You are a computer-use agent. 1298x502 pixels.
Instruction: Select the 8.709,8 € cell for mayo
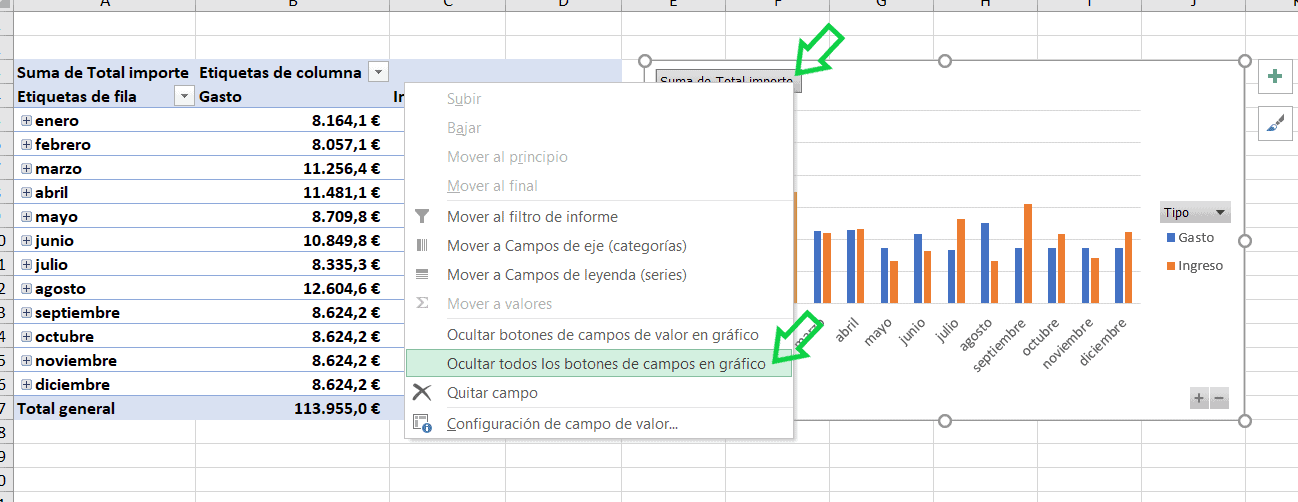(x=292, y=216)
